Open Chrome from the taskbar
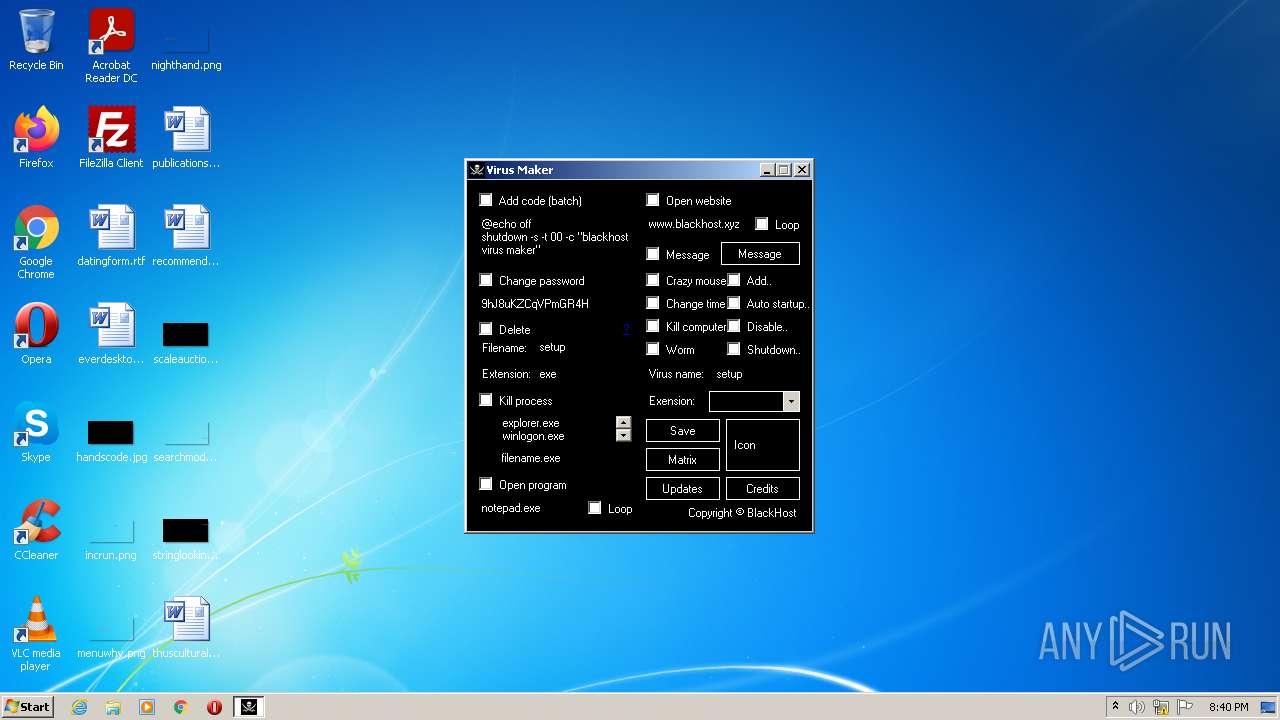Image resolution: width=1280 pixels, height=720 pixels. (x=181, y=707)
